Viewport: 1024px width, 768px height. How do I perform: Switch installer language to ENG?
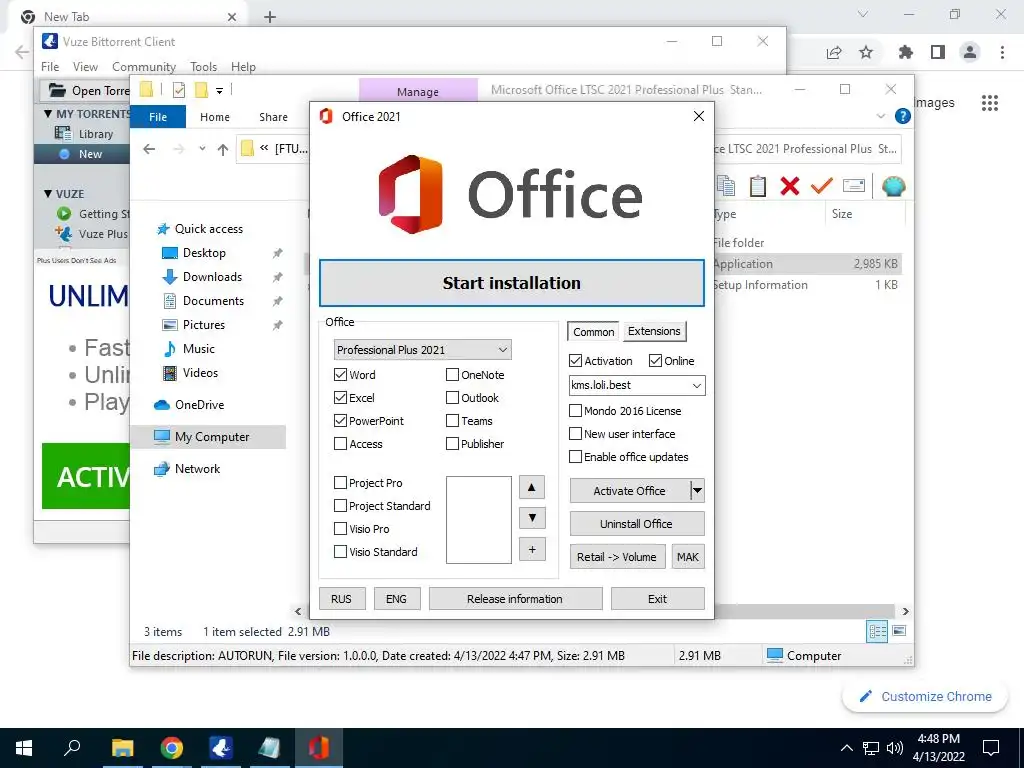[396, 599]
